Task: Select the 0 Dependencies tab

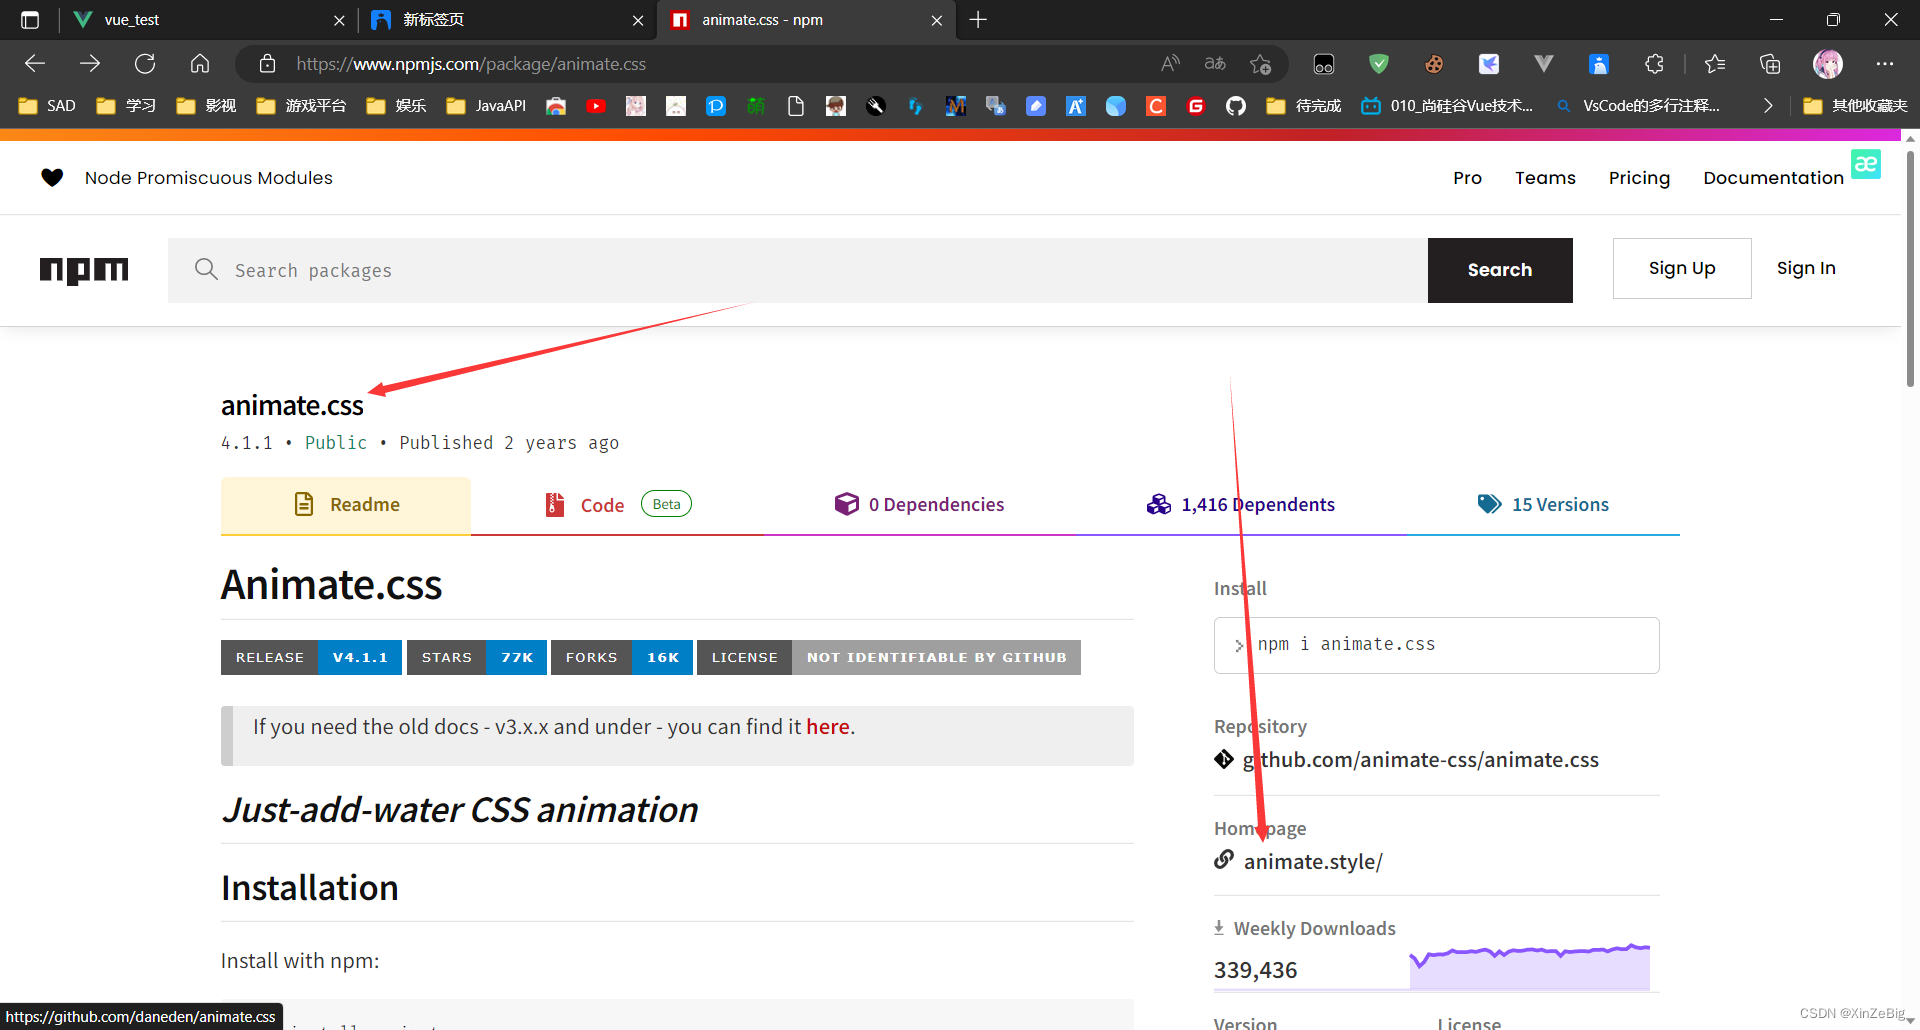Action: tap(919, 505)
